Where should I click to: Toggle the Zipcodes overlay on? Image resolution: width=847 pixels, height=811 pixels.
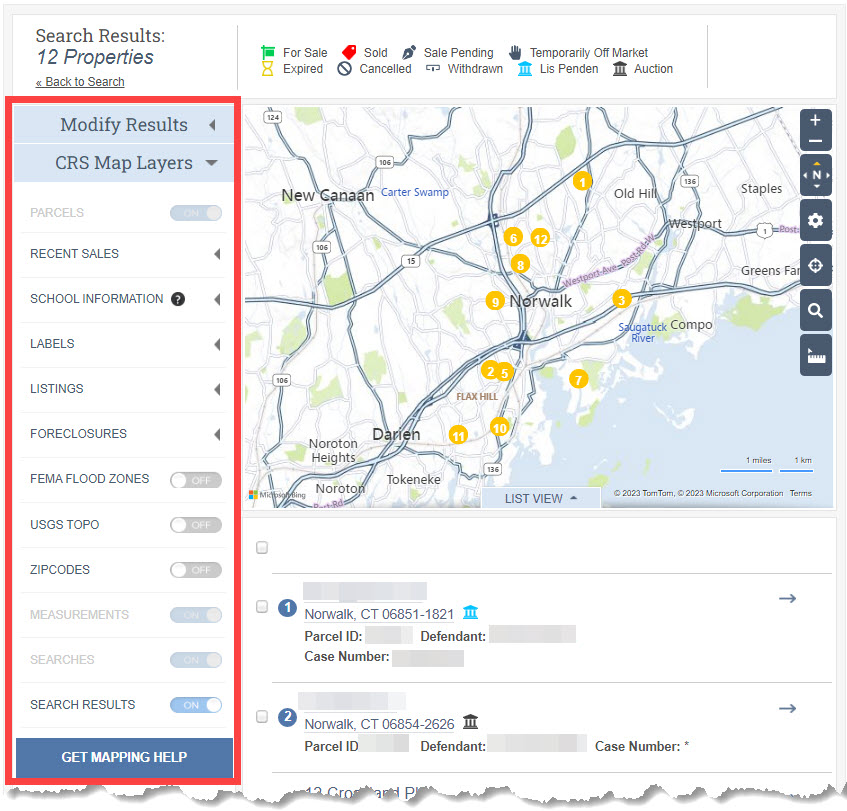(195, 570)
